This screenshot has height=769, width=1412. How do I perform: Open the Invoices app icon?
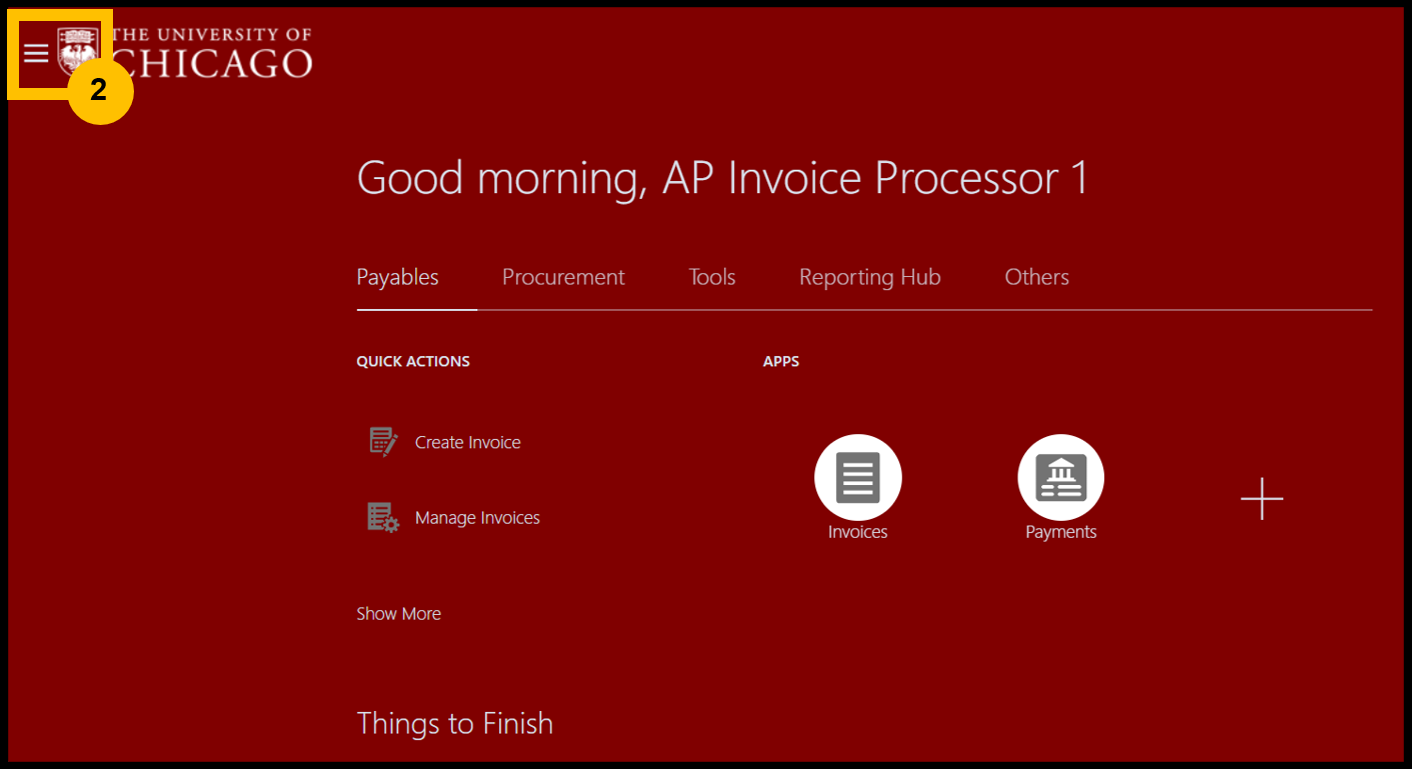click(858, 478)
